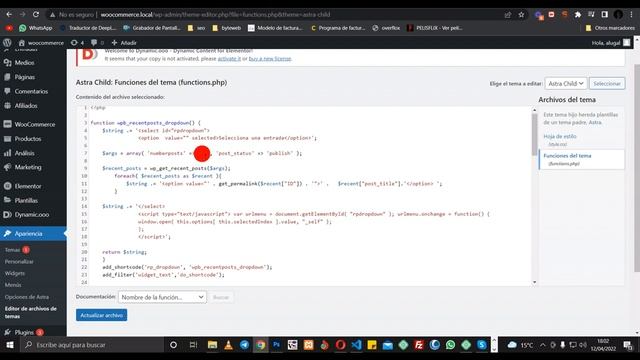Open Opciones de Astra submenu item

pos(27,297)
